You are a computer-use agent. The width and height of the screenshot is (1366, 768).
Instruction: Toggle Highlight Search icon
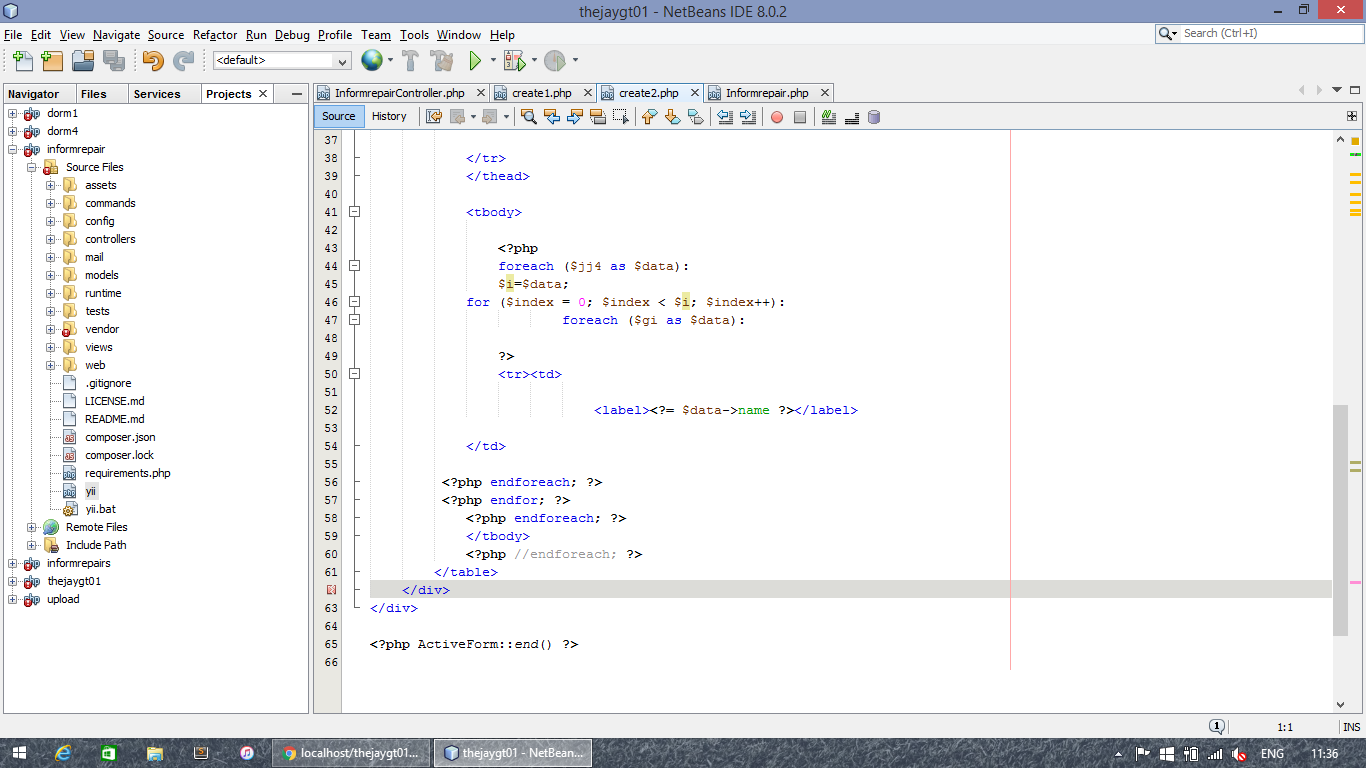point(598,117)
